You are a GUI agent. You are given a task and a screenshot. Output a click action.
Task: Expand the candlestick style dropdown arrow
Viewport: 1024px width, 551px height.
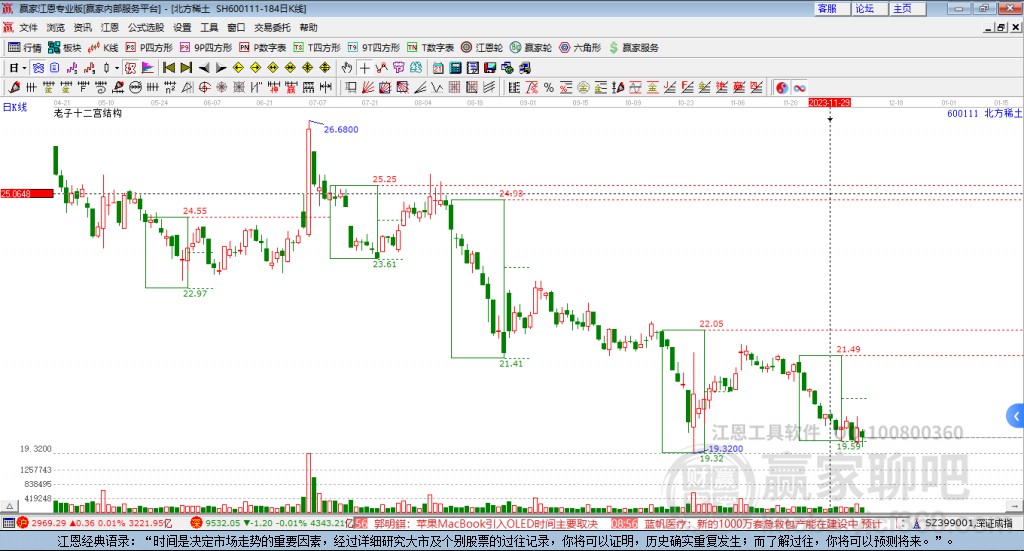(x=116, y=68)
